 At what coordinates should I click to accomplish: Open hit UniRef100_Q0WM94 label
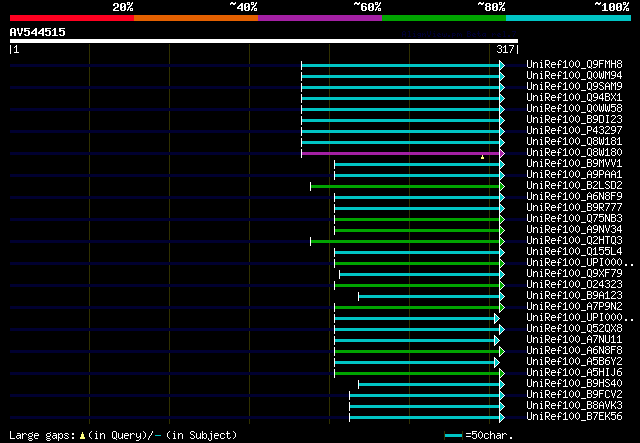[574, 76]
